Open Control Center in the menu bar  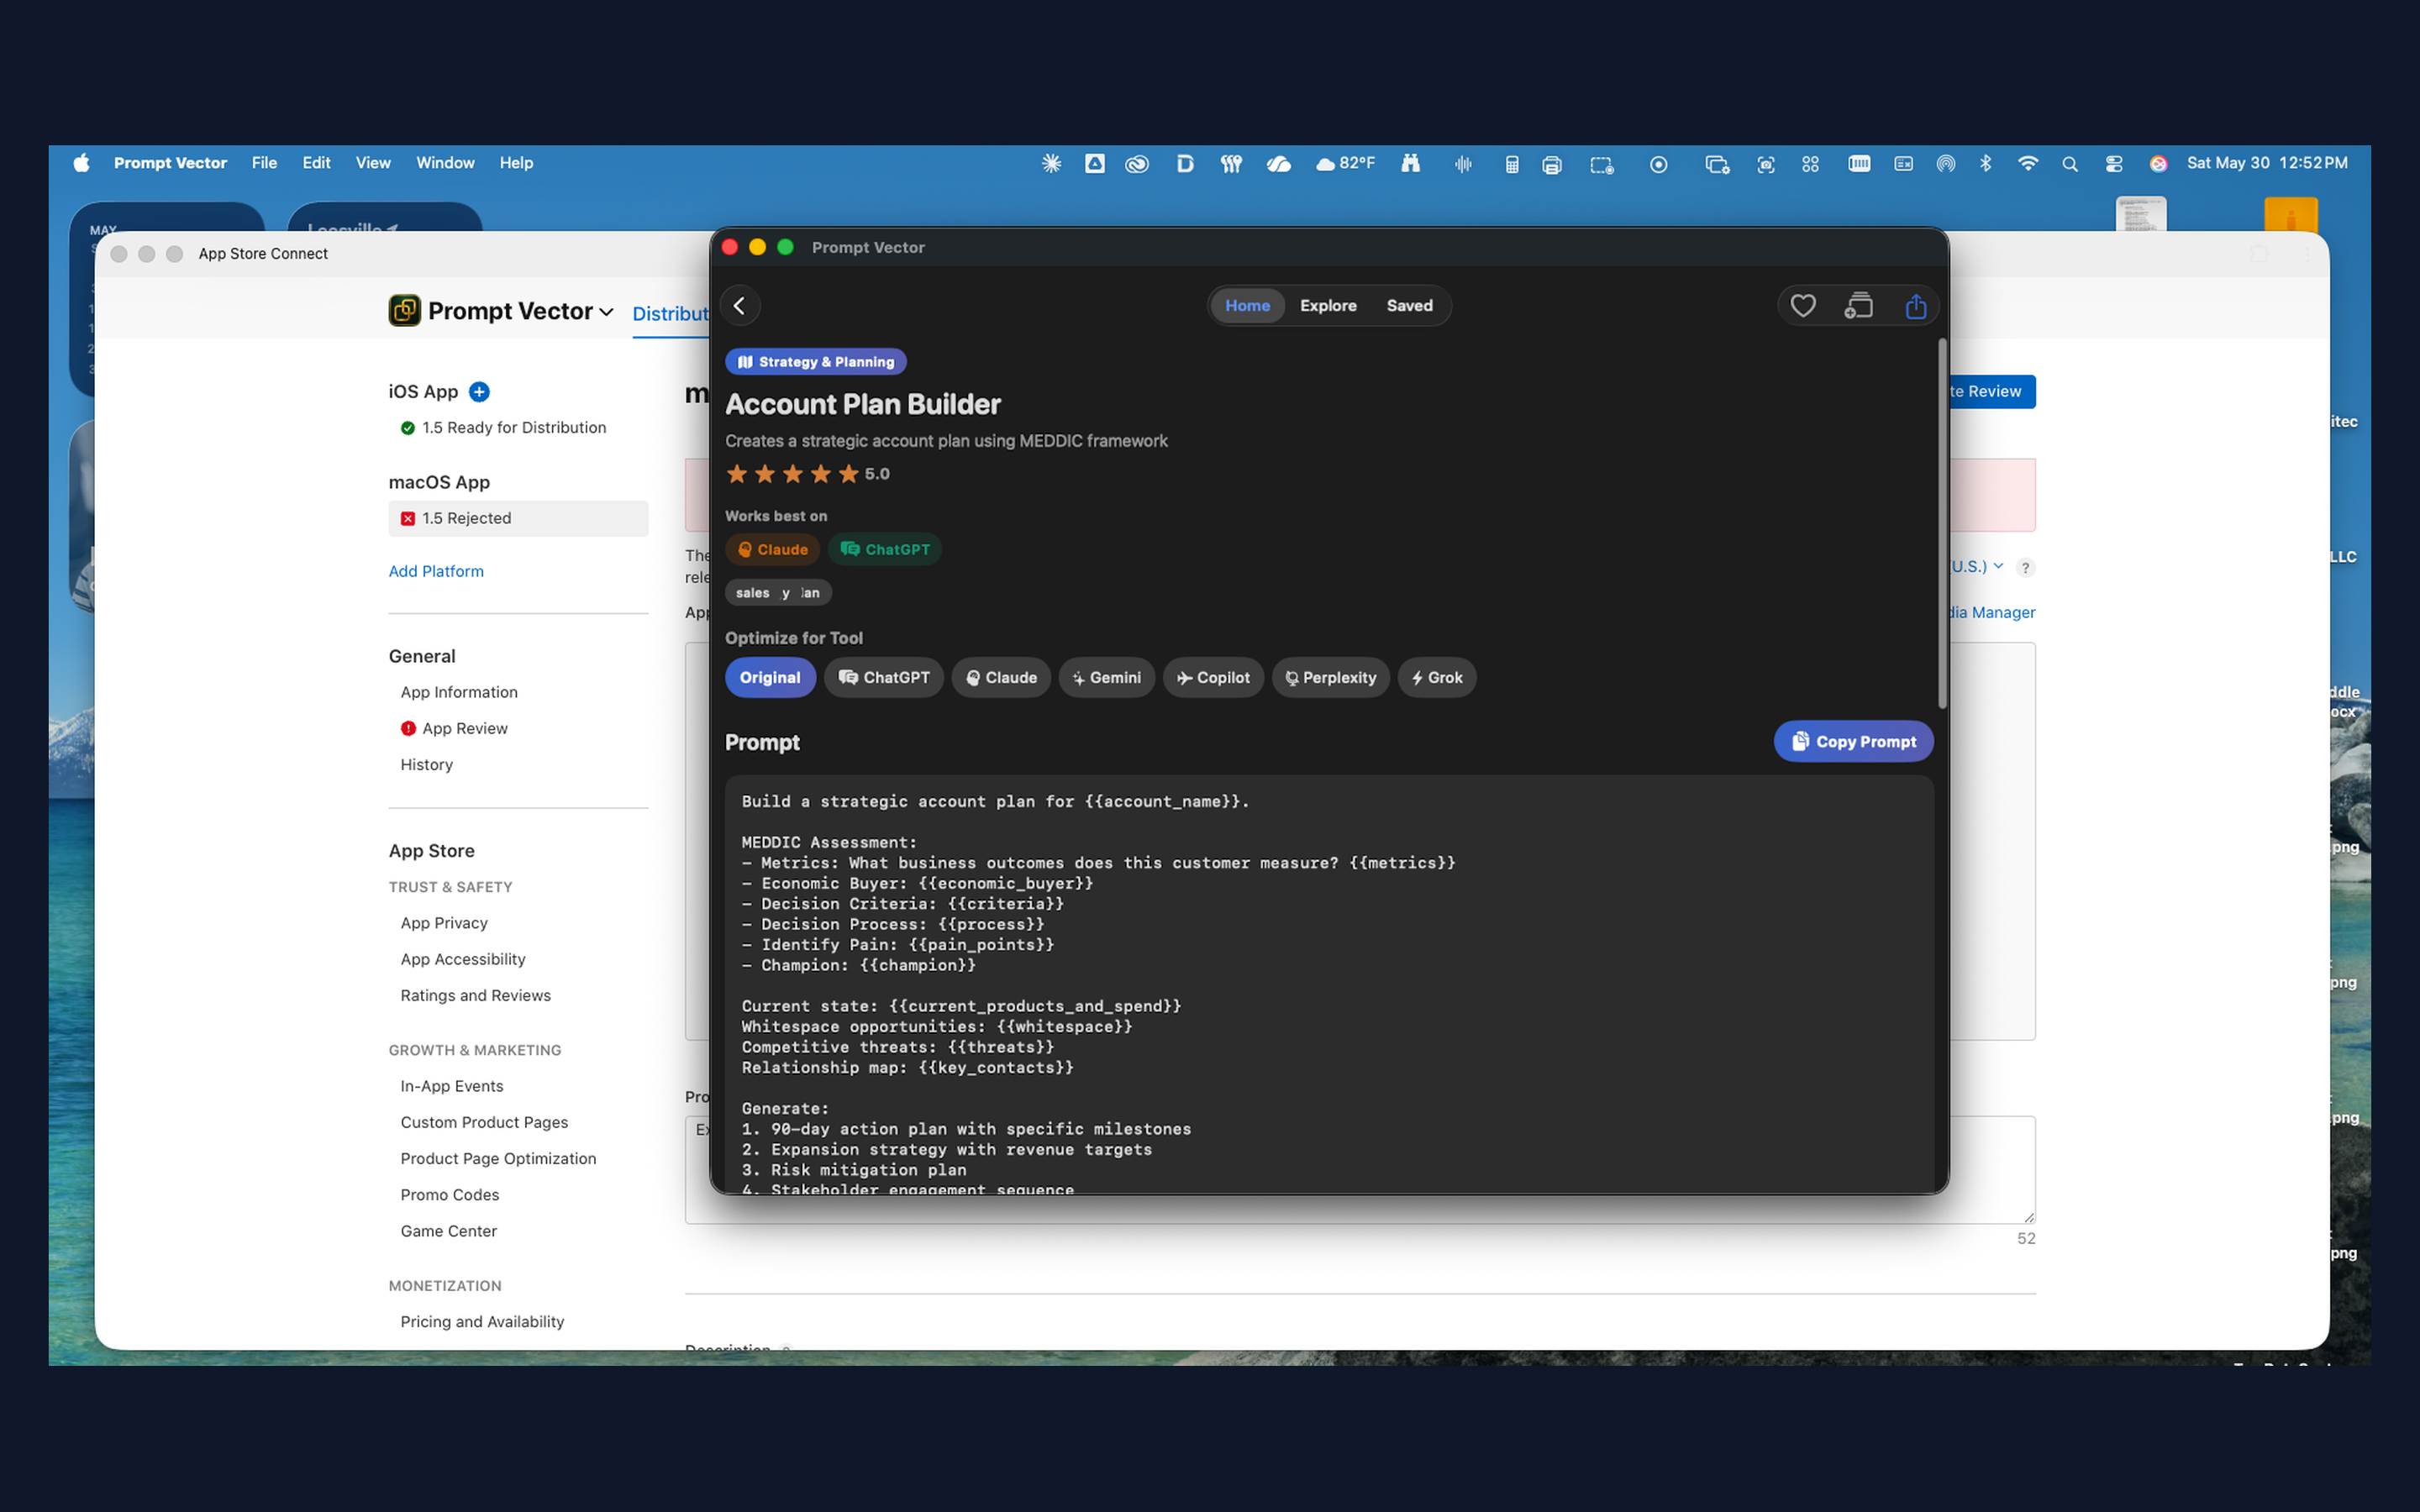2113,164
